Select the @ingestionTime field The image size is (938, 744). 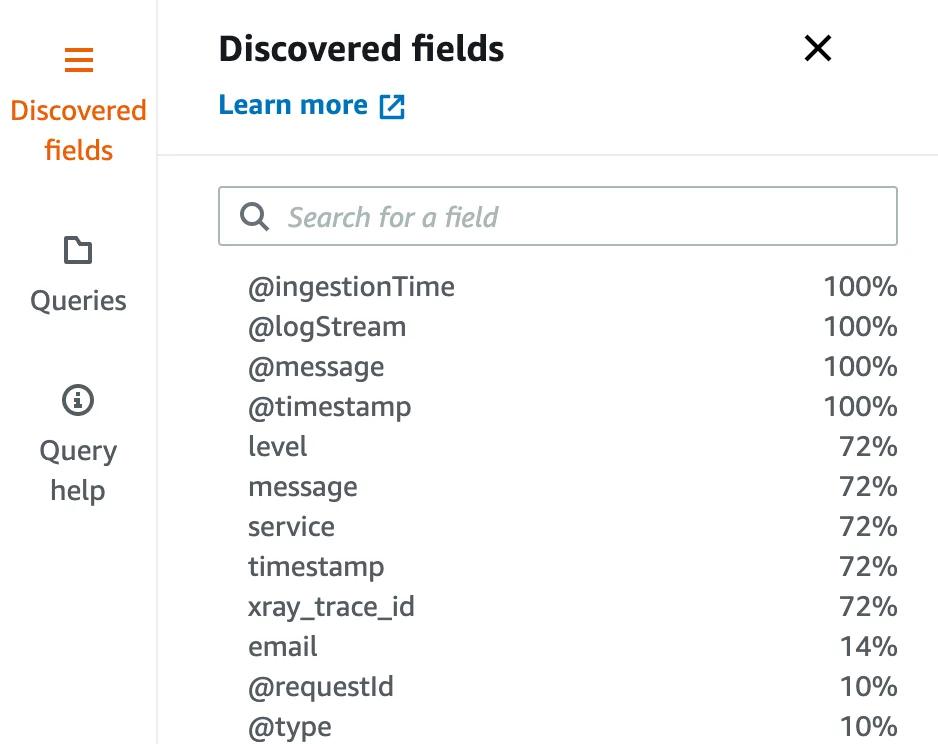tap(352, 287)
